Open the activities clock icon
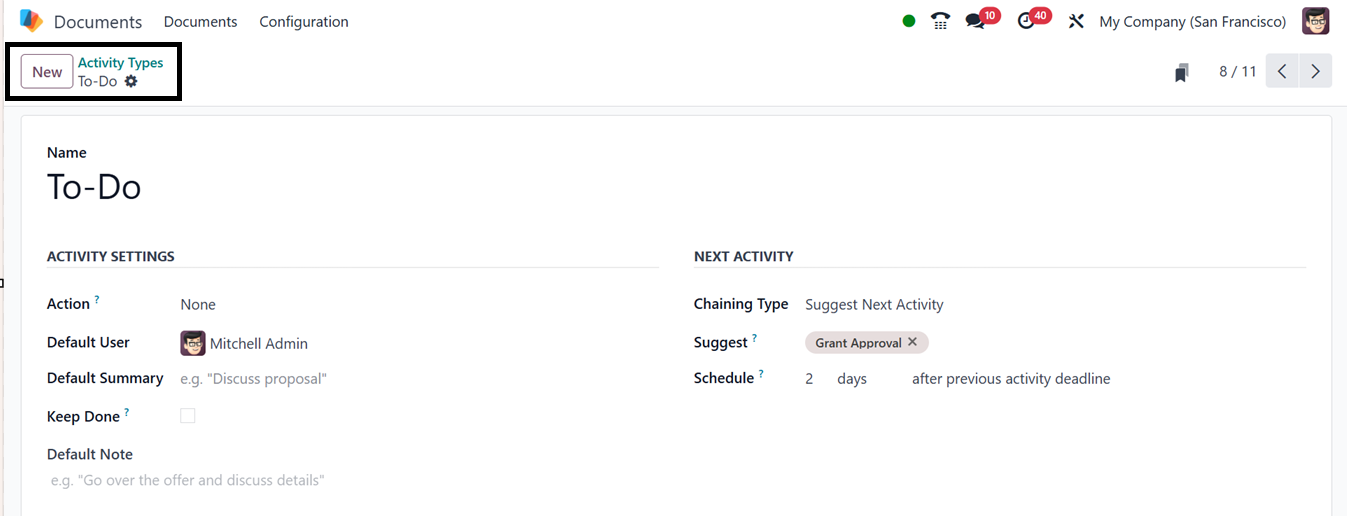 [1026, 21]
